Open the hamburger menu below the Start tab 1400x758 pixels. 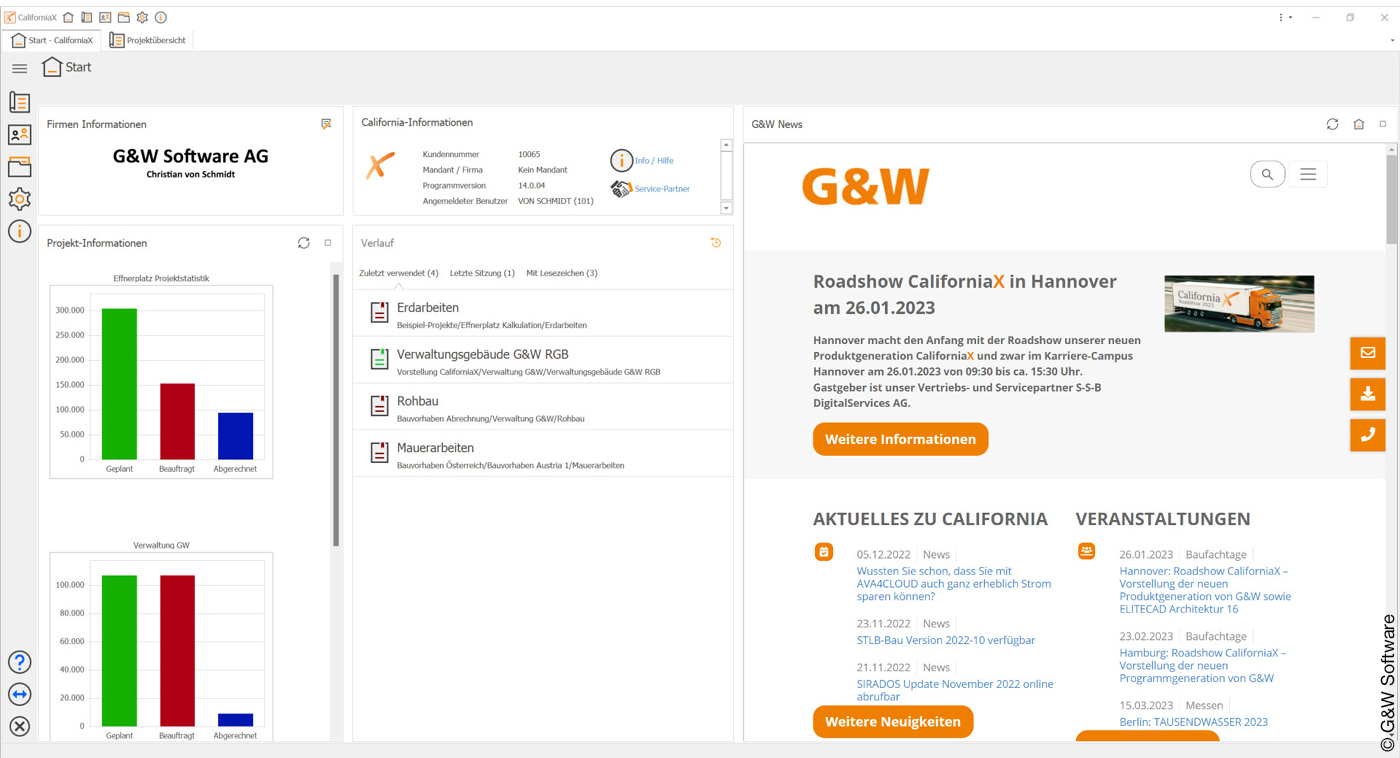tap(19, 67)
